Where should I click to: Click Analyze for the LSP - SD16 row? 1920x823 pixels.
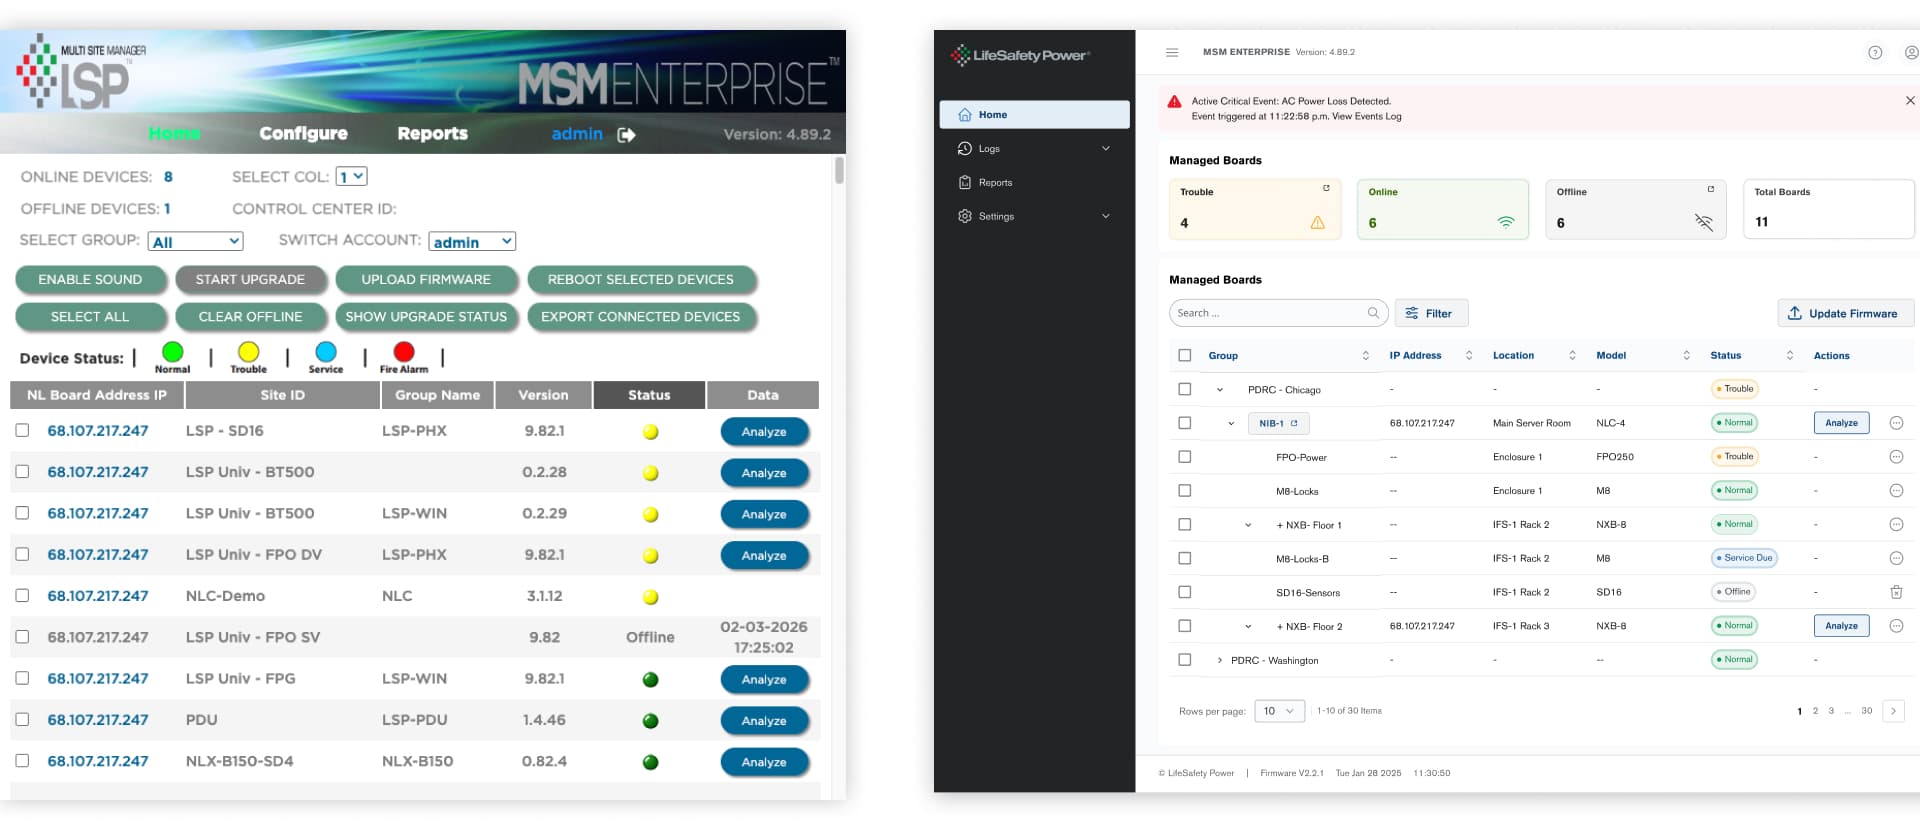[764, 432]
